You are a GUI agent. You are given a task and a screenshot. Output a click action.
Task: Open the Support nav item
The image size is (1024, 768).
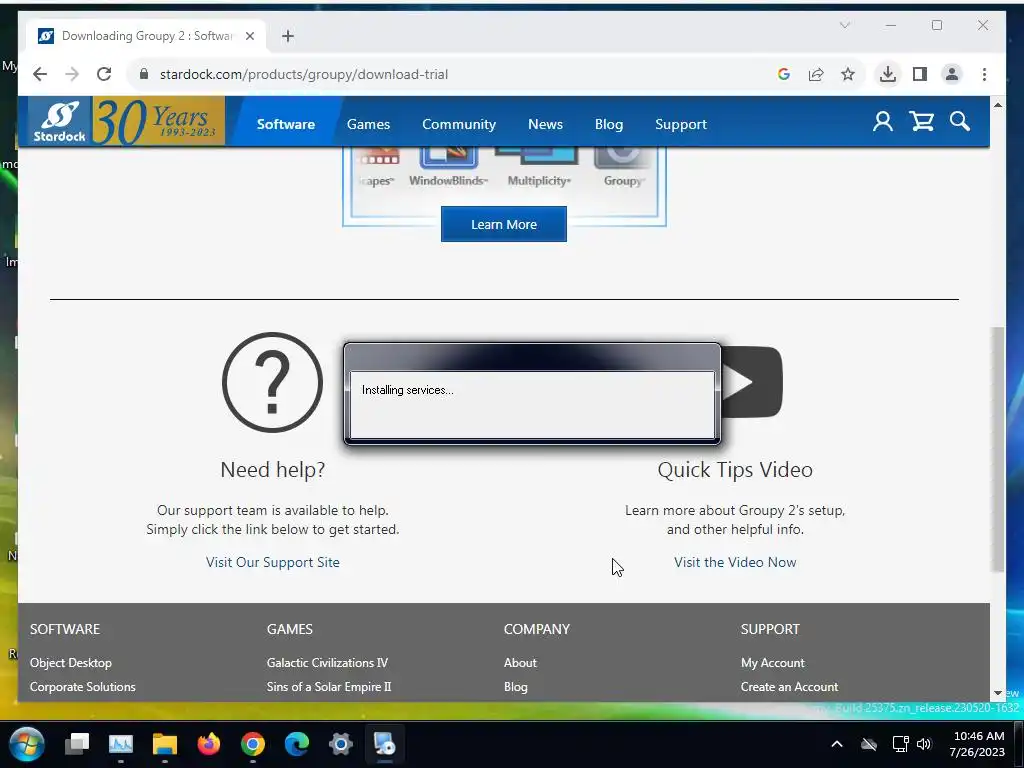tap(680, 124)
